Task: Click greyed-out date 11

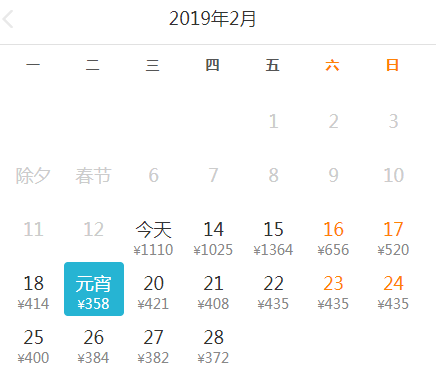Action: 33,229
